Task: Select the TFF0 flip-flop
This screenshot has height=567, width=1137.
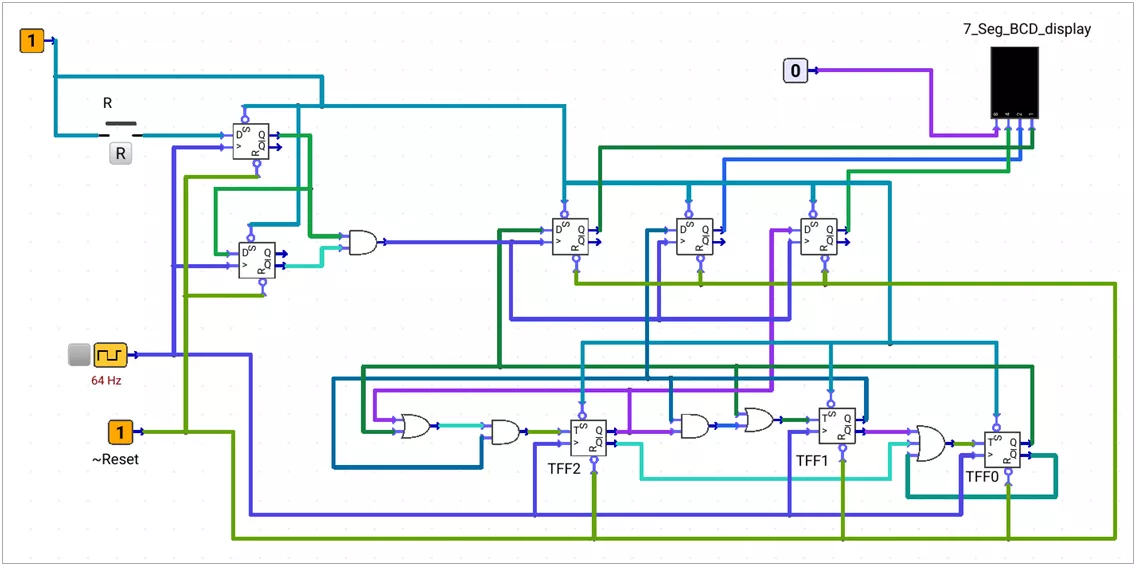Action: [1002, 450]
